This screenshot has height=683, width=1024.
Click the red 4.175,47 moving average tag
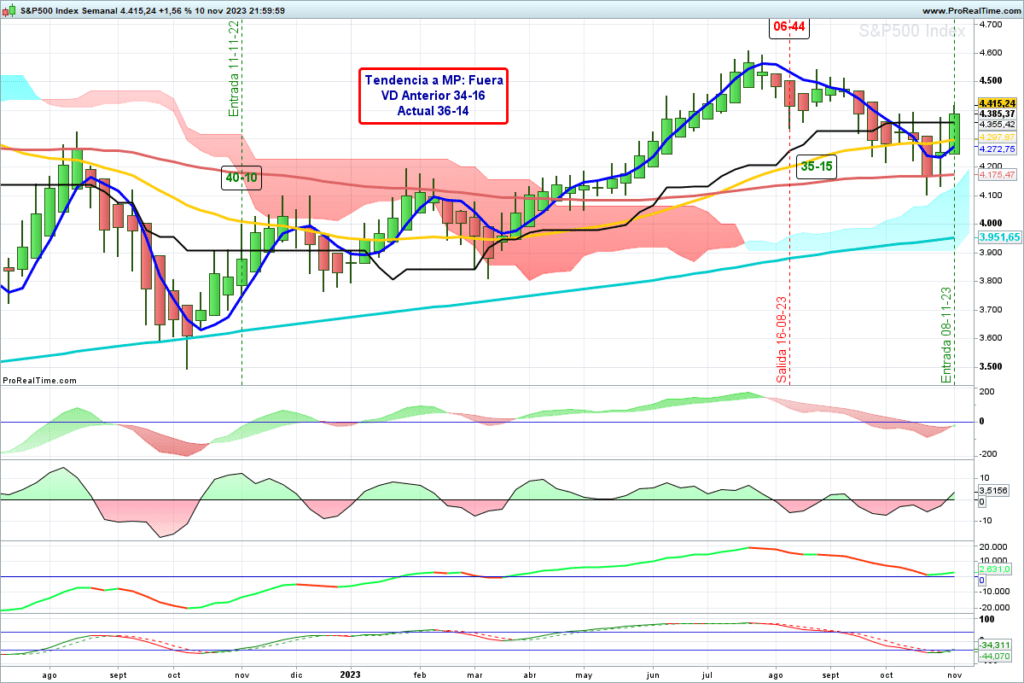pos(997,174)
